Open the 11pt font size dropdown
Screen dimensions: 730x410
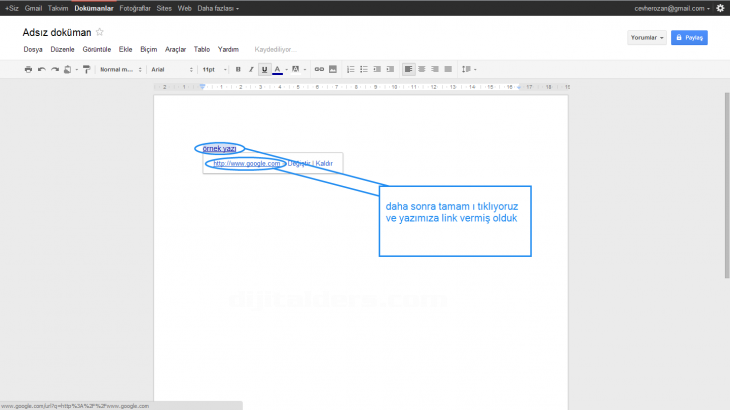(x=214, y=69)
